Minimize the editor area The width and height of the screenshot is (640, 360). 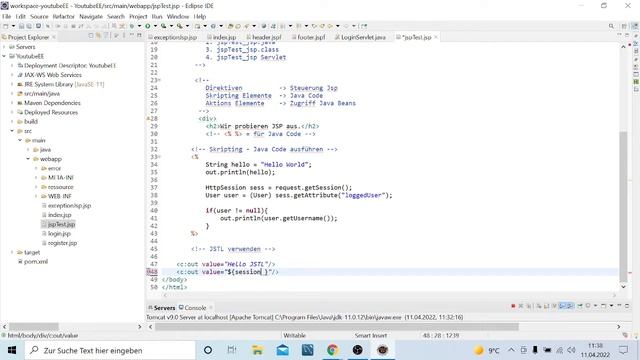coord(619,36)
